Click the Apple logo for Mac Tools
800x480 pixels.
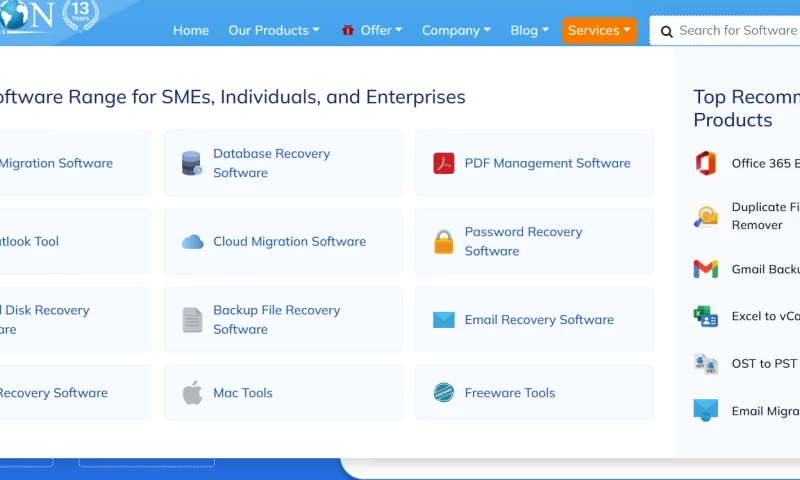192,393
